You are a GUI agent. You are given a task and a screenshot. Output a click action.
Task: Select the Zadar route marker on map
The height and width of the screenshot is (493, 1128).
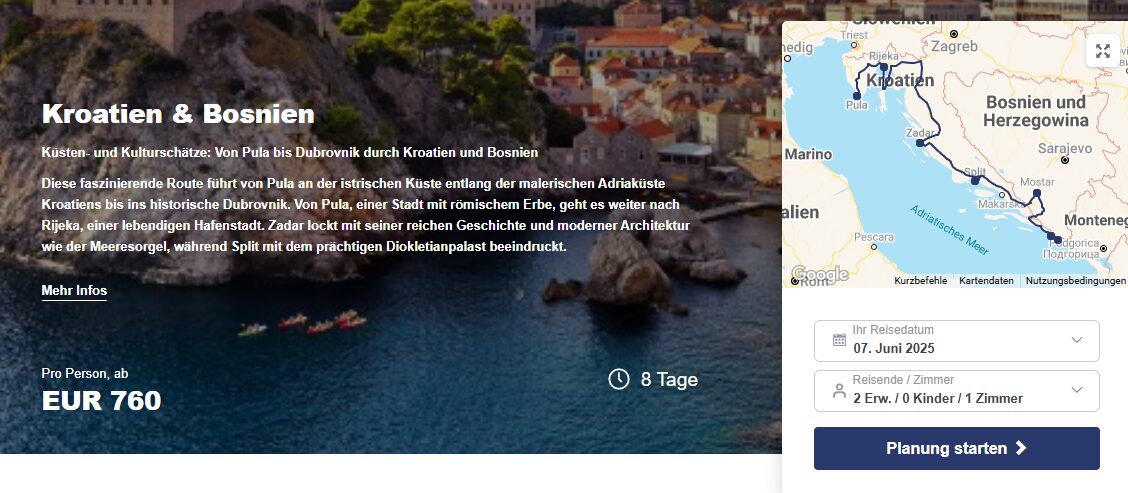coord(920,143)
